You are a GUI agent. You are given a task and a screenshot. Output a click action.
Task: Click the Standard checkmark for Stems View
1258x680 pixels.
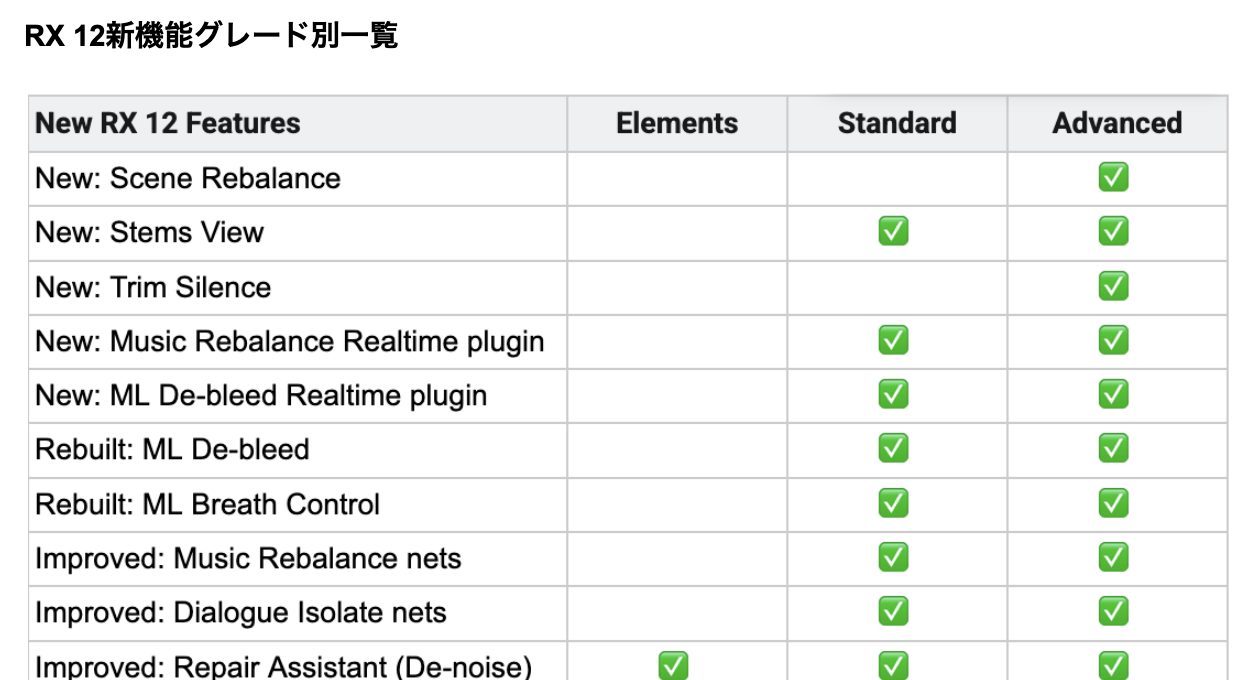(893, 232)
